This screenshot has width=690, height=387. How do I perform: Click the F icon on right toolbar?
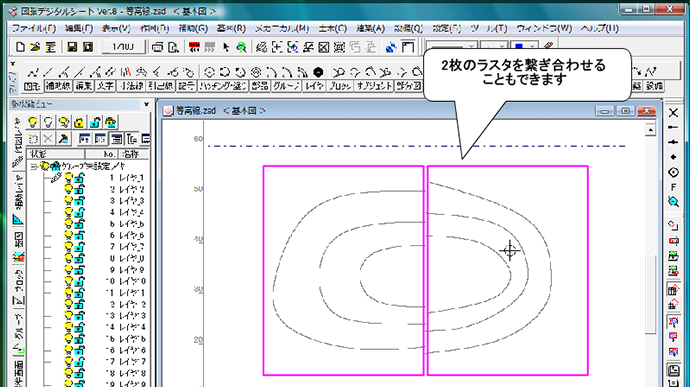coord(673,187)
